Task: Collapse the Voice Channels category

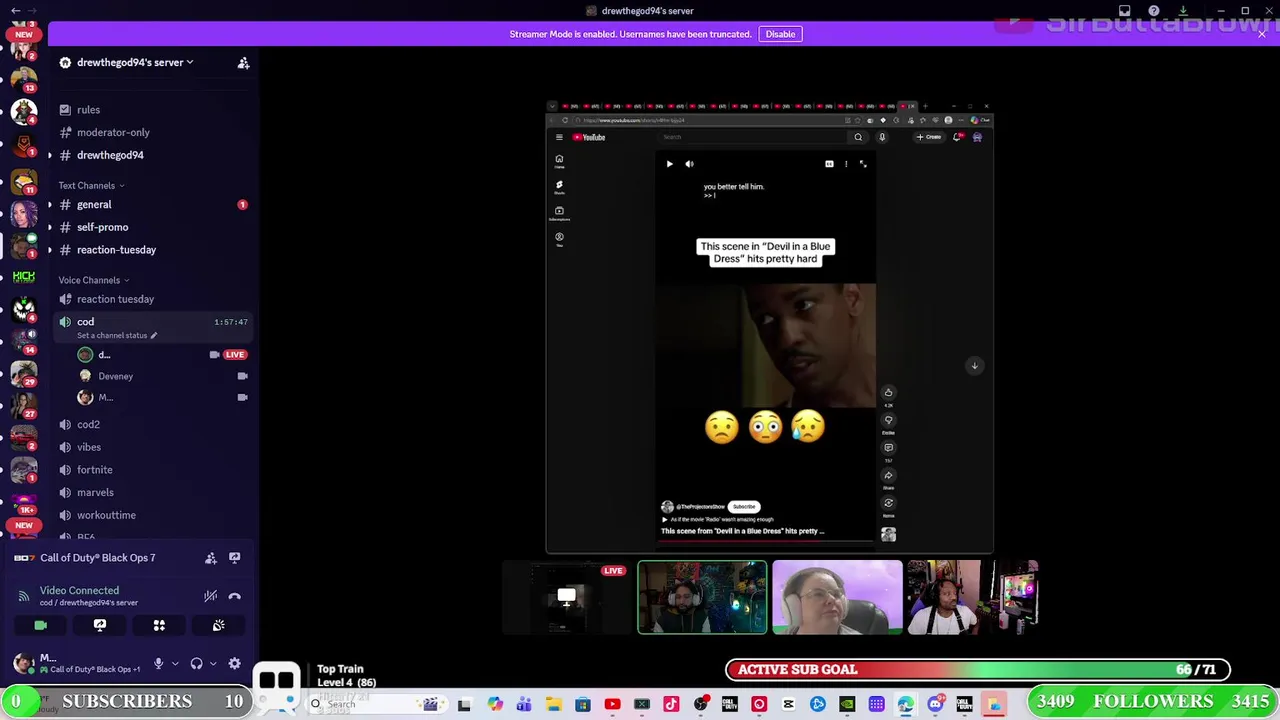Action: [x=93, y=280]
